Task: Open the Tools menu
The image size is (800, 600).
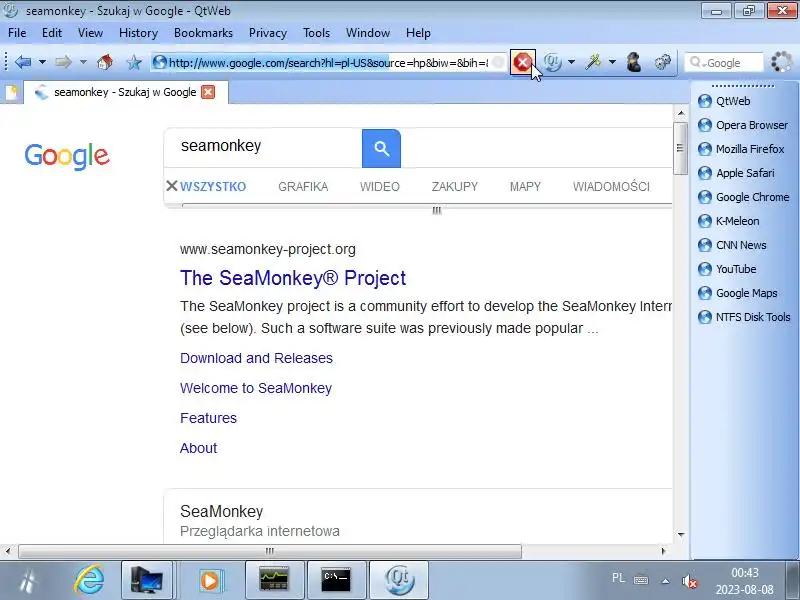Action: click(316, 33)
